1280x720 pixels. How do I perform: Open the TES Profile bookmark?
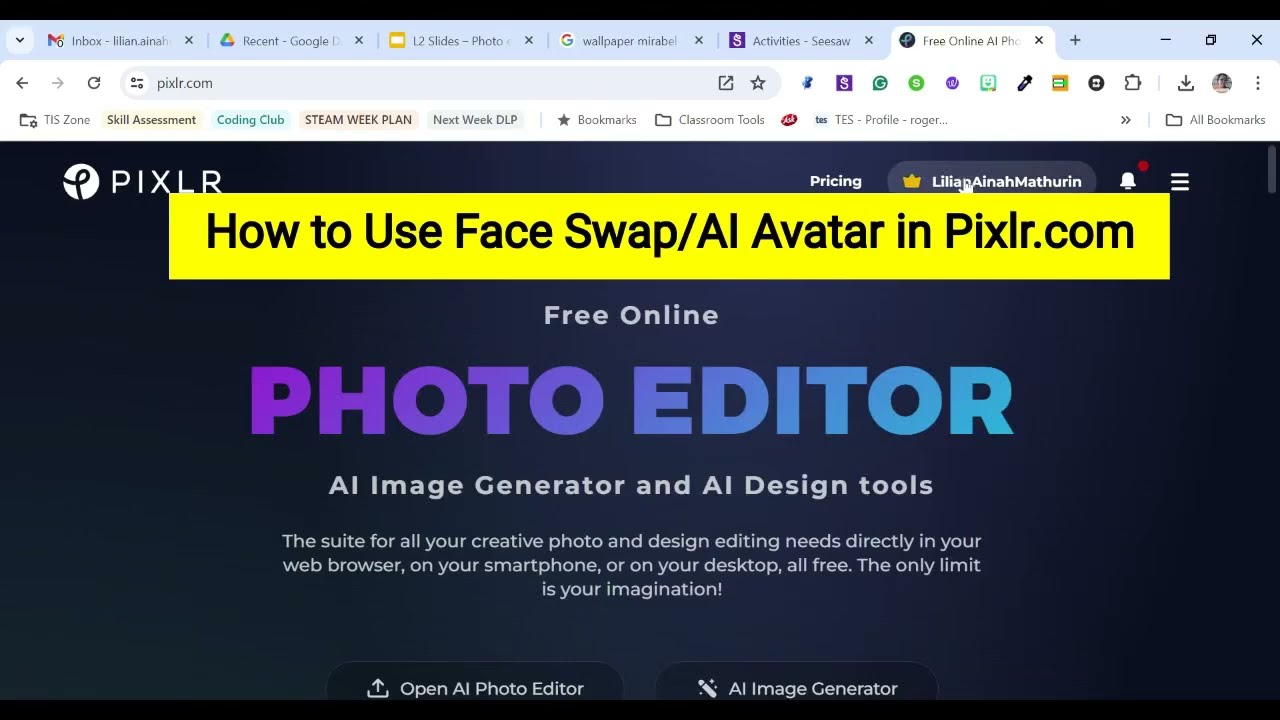tap(881, 120)
